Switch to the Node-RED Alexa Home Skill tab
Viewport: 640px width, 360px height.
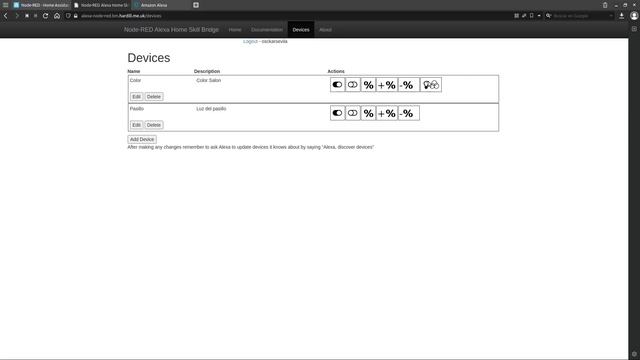click(x=101, y=5)
